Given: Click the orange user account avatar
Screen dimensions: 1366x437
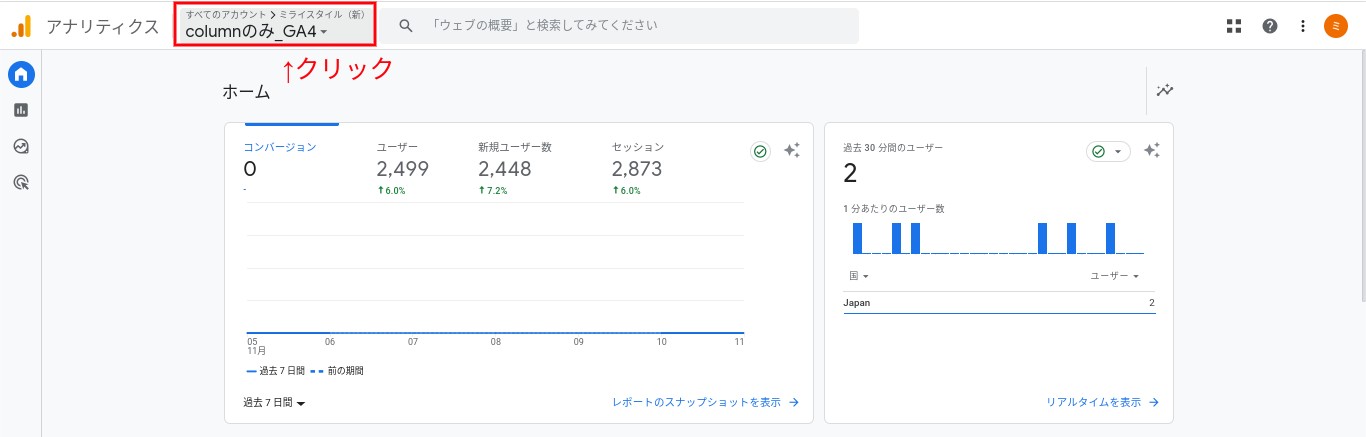Looking at the screenshot, I should click(x=1335, y=26).
